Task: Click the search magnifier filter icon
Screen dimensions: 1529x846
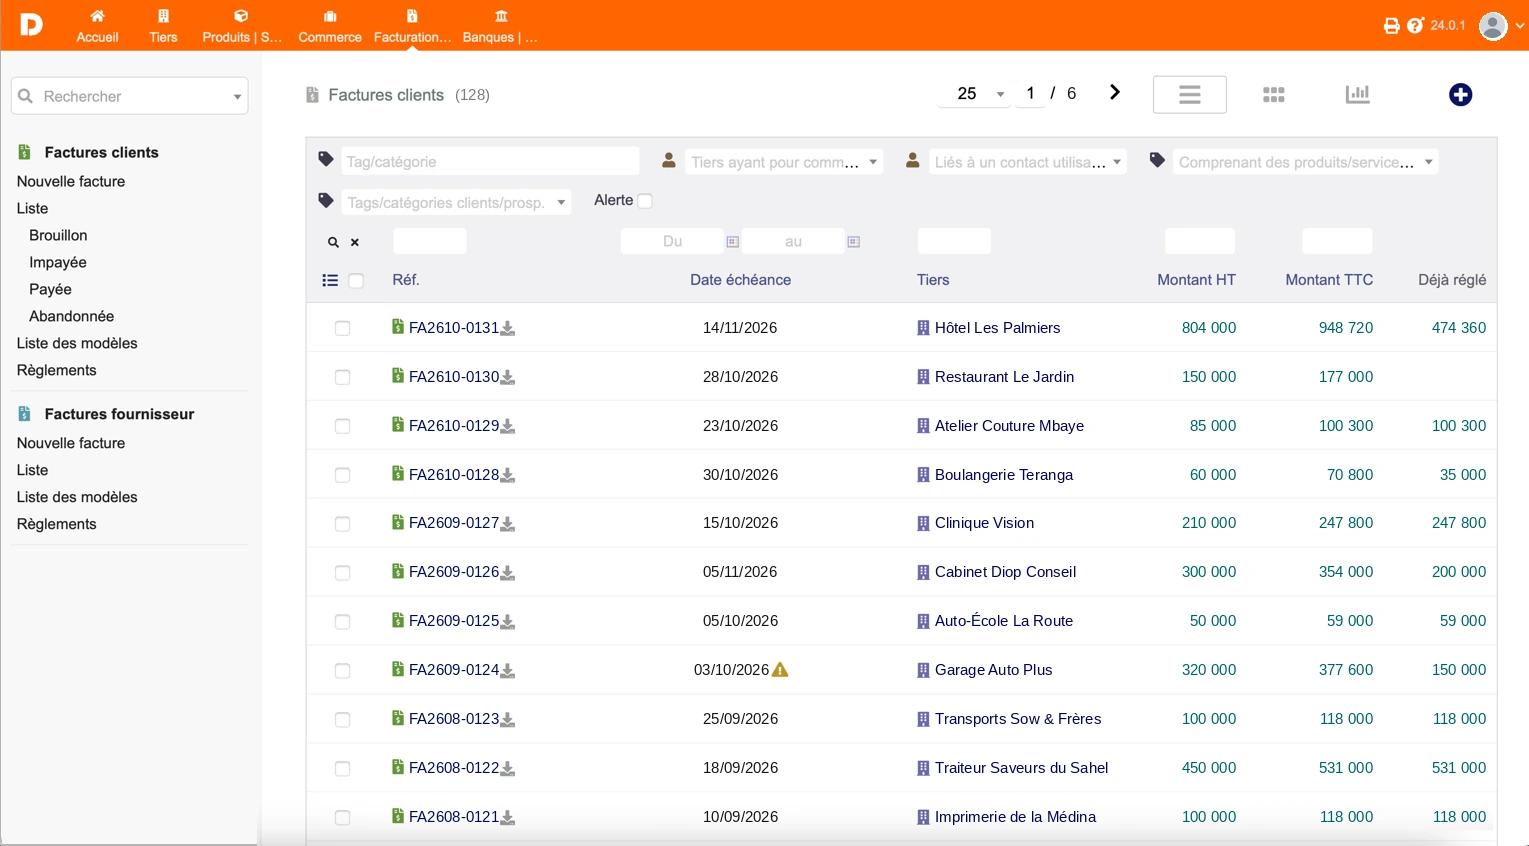Action: point(333,242)
